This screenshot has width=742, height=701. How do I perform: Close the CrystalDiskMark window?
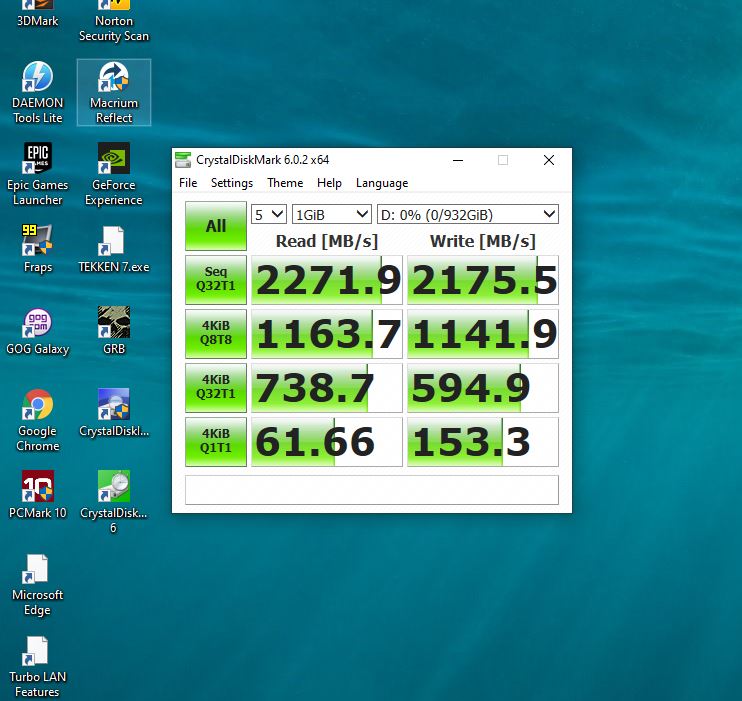point(549,160)
